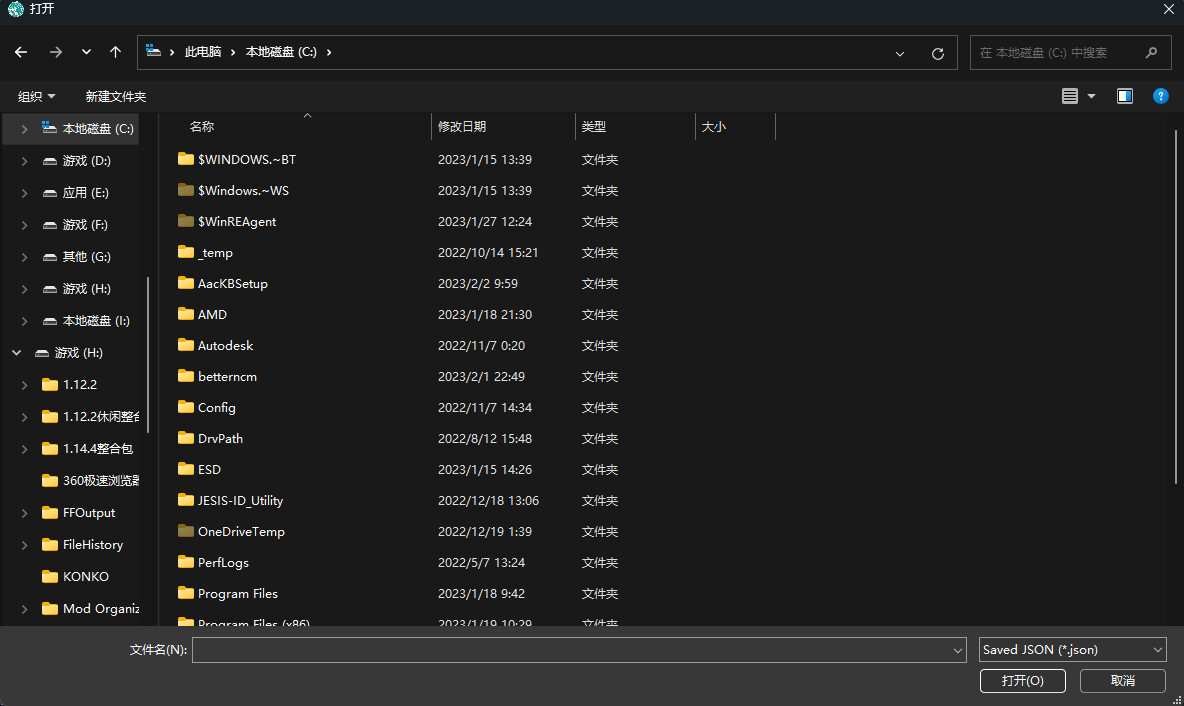The width and height of the screenshot is (1184, 706).
Task: Select the $WinREAgent folder icon
Action: [186, 220]
